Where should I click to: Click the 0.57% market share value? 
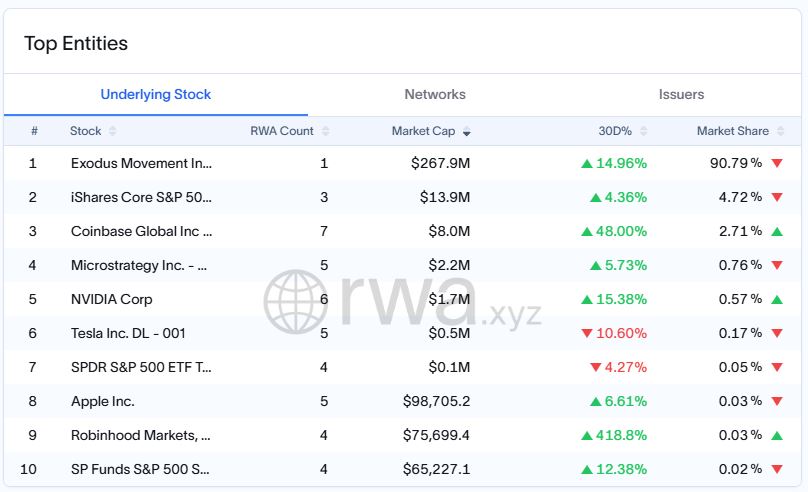point(740,299)
